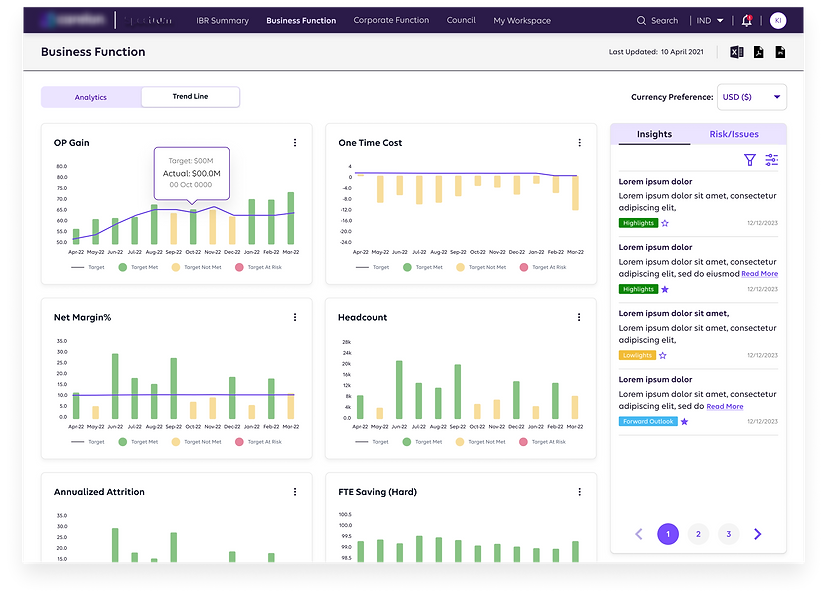
Task: Toggle Target Not Met legend in Headcount
Action: 480,442
